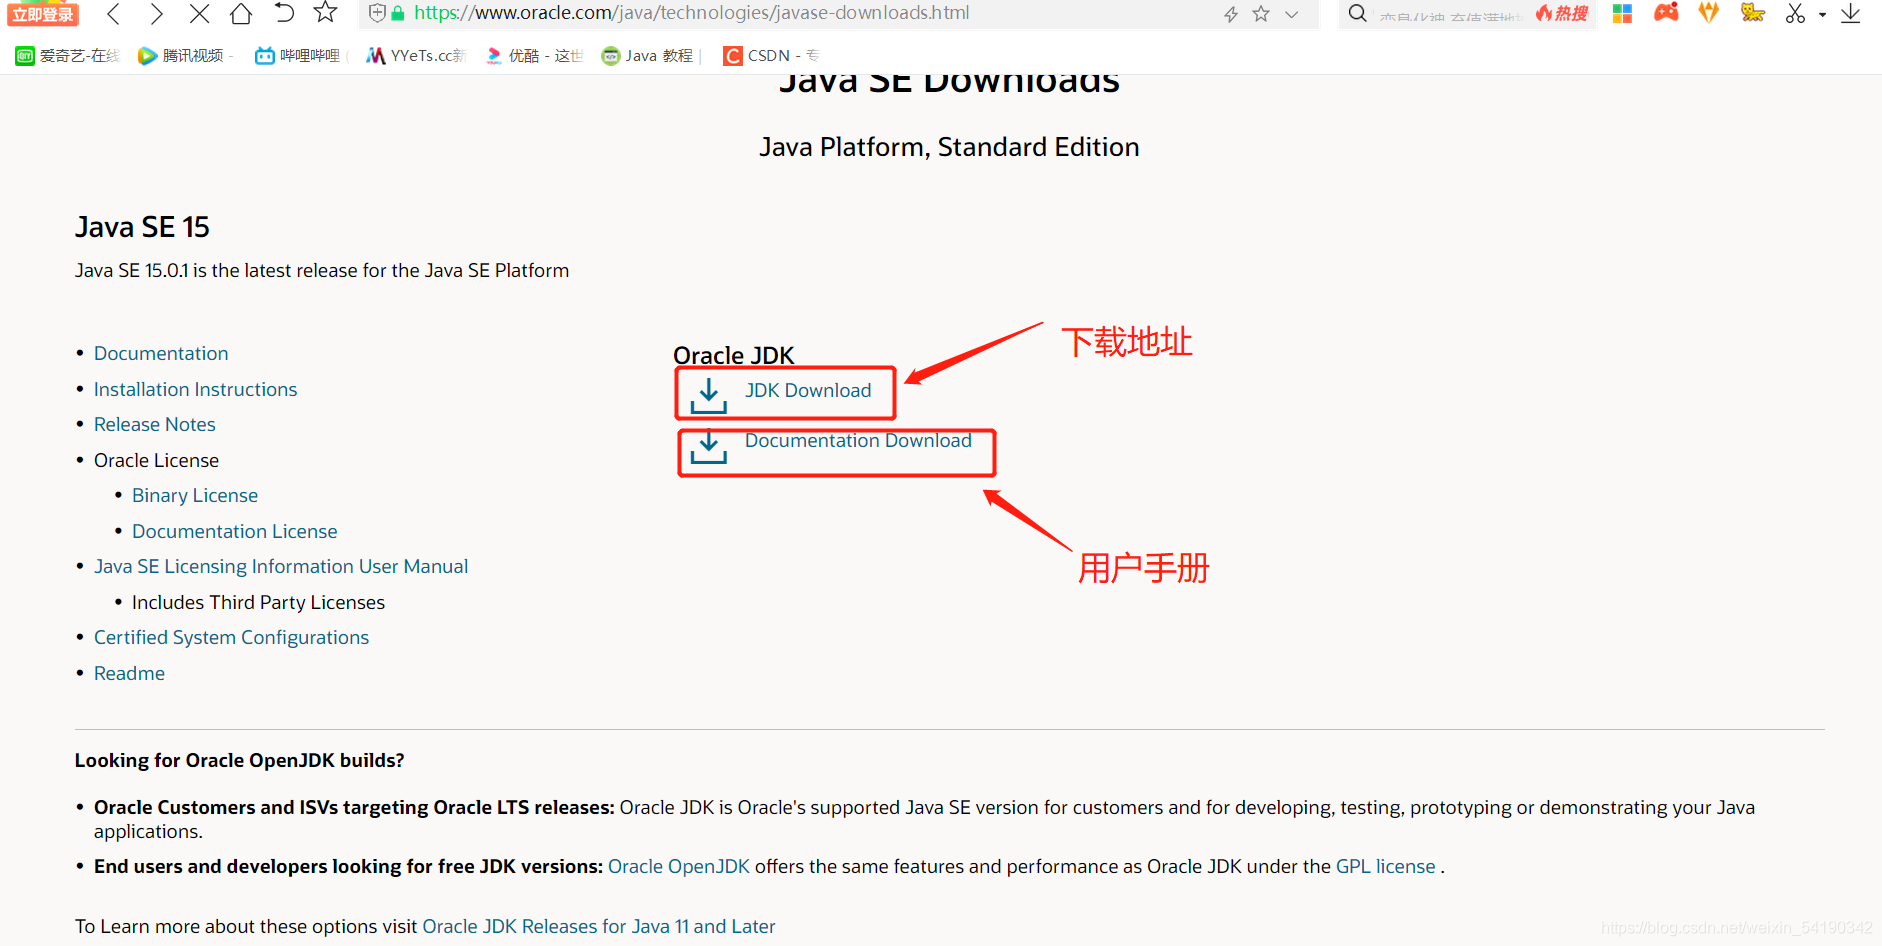
Task: Click the scissors screenshot tool
Action: click(x=1796, y=14)
